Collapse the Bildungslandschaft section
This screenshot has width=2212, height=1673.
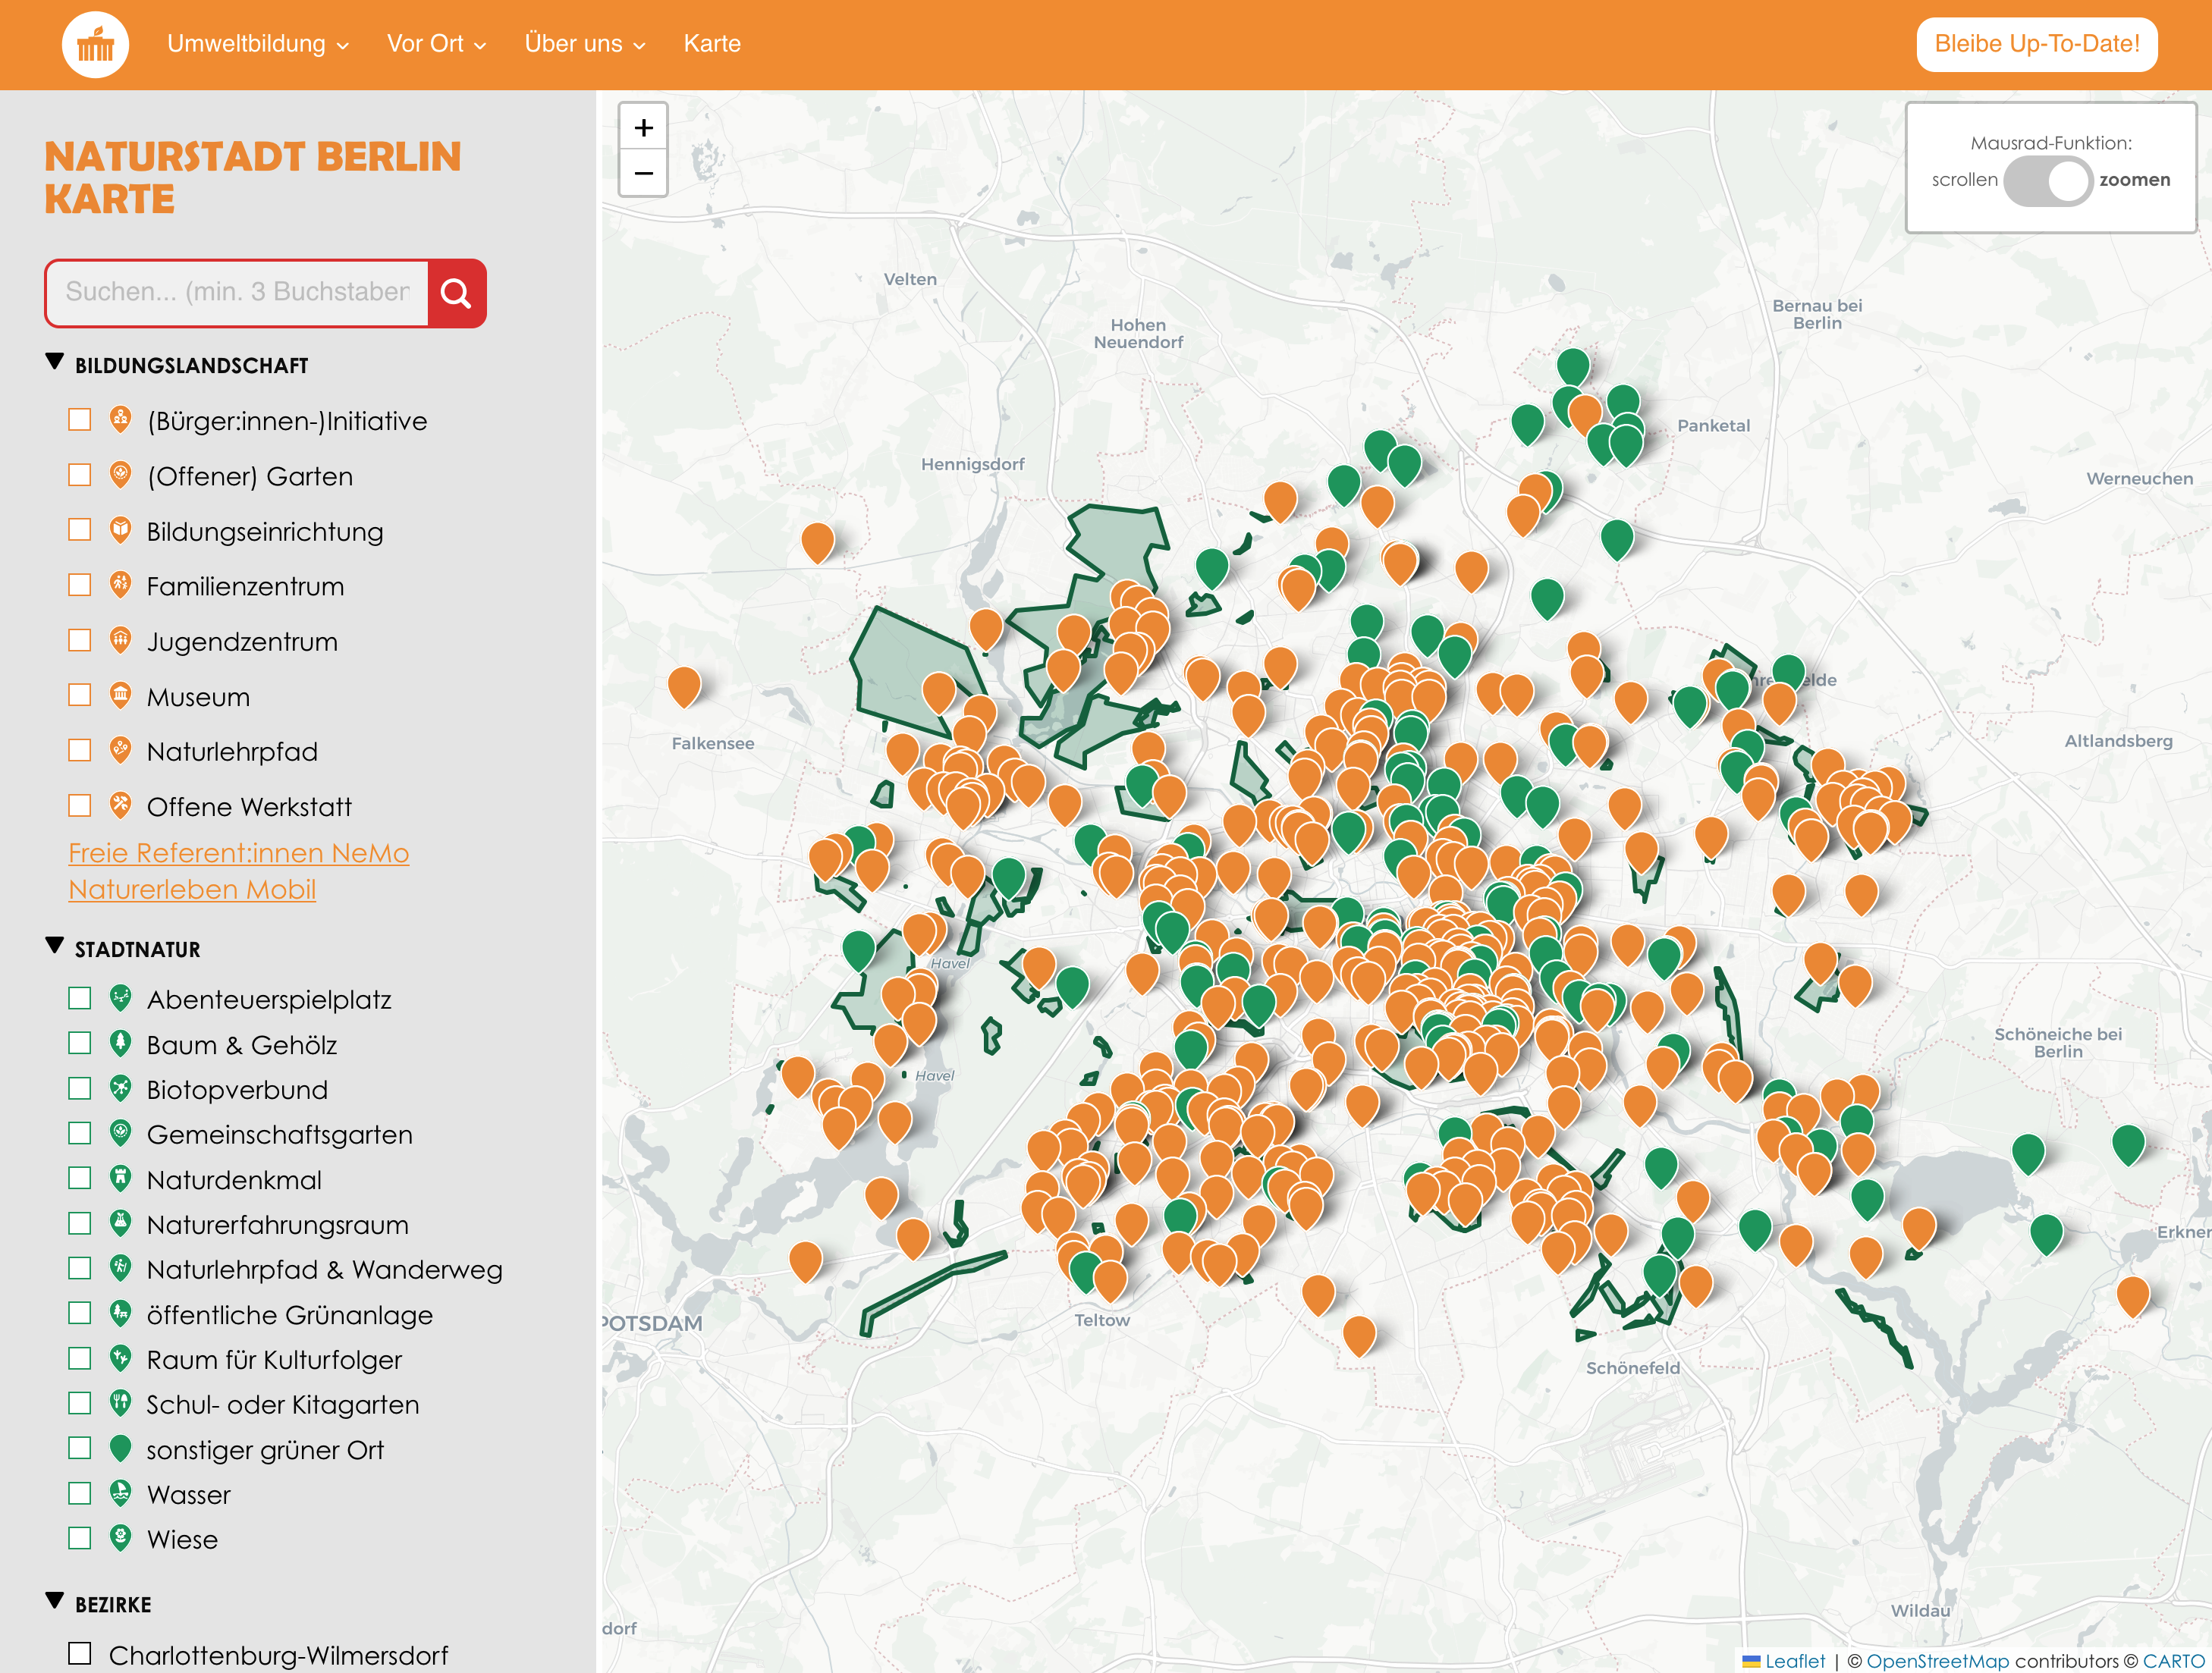55,361
